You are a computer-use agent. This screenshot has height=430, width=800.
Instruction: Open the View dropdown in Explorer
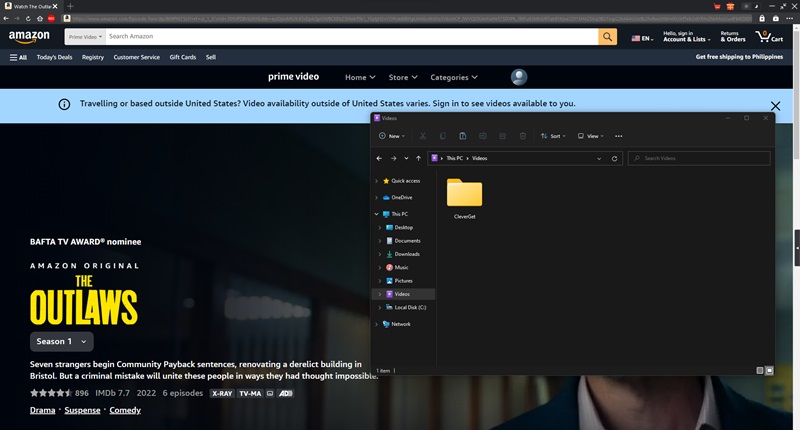pos(591,136)
